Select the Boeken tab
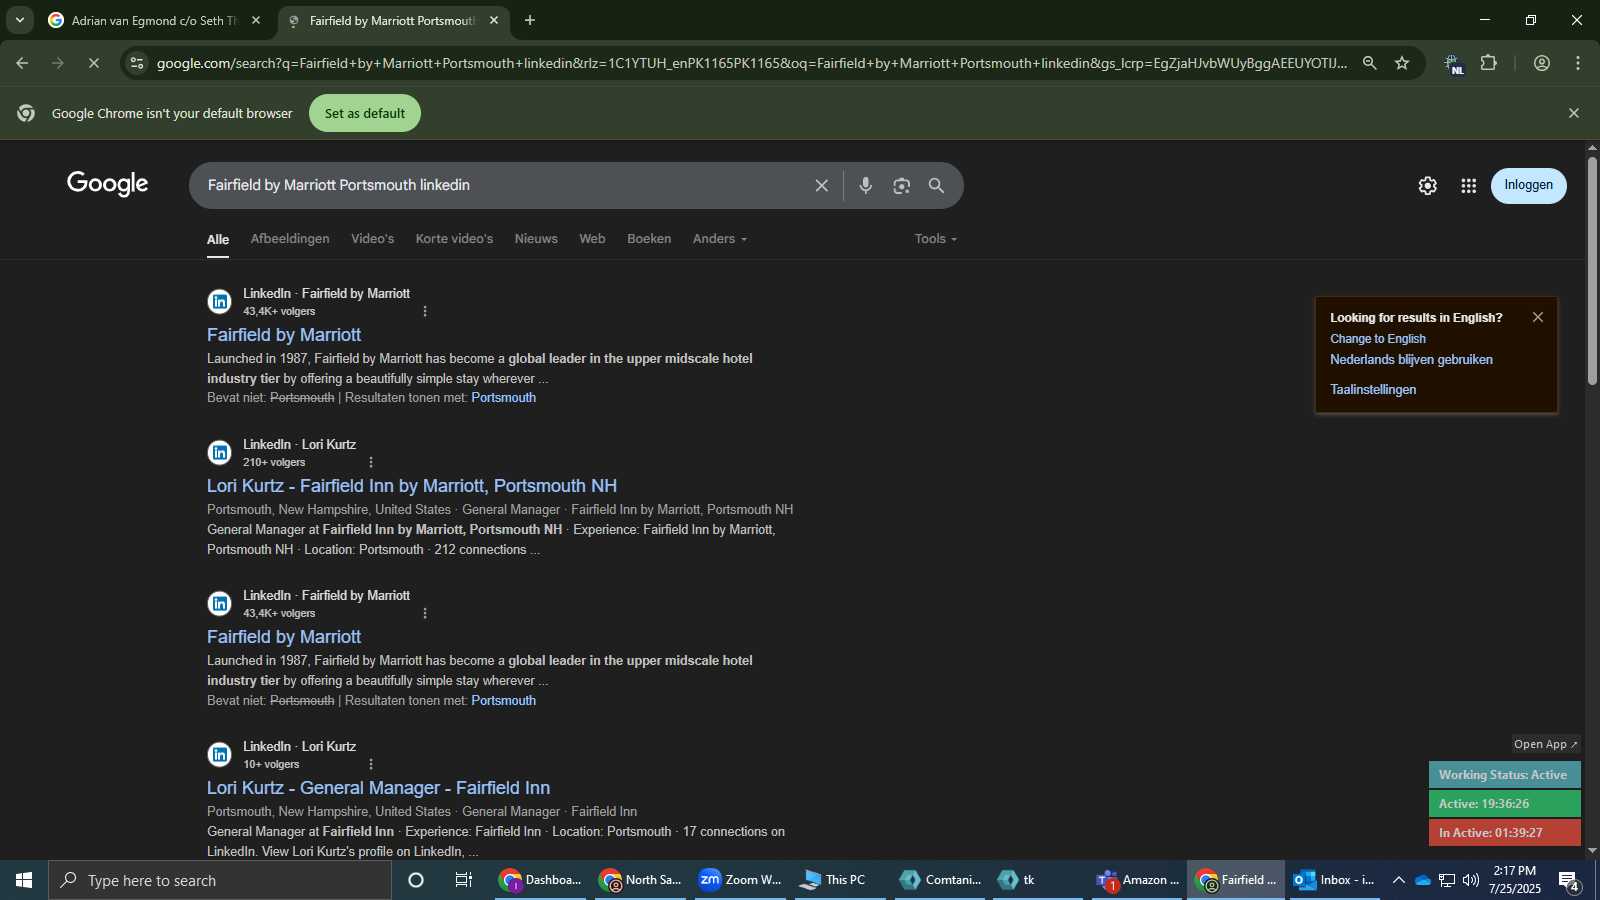Viewport: 1600px width, 900px height. (649, 239)
